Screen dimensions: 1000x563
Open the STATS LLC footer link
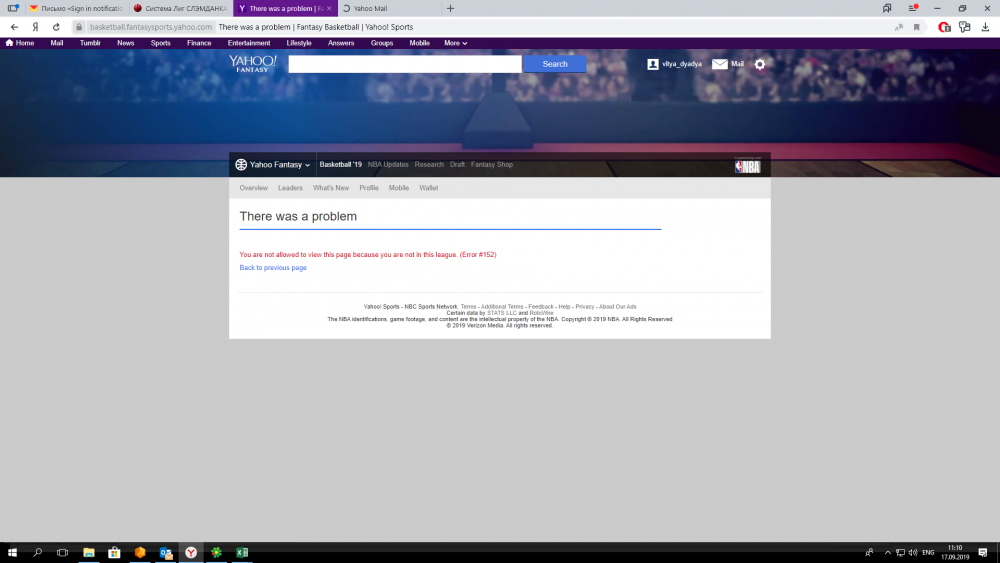point(502,313)
